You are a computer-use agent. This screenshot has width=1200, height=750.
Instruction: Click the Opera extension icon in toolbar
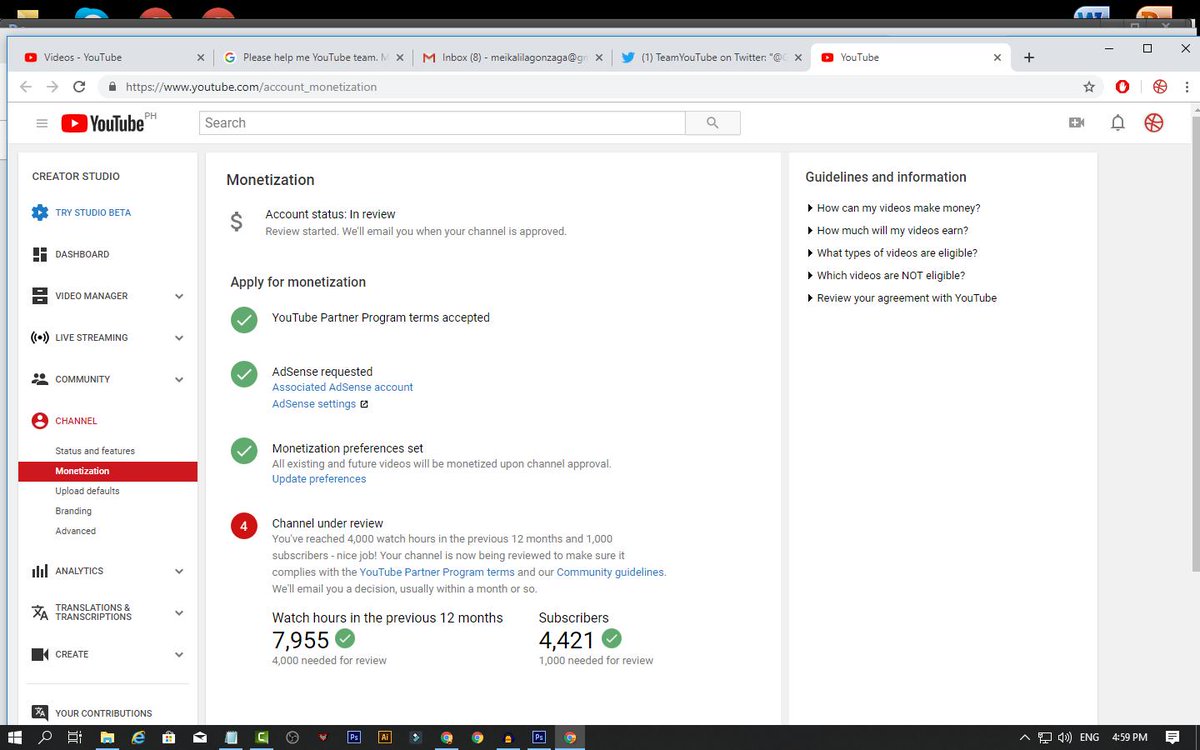click(x=1122, y=87)
